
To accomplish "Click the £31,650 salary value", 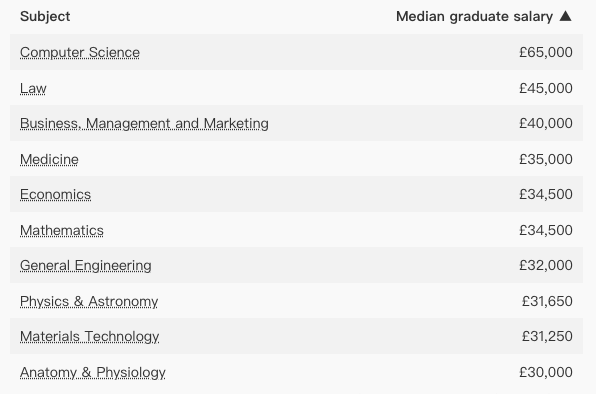I will (547, 301).
